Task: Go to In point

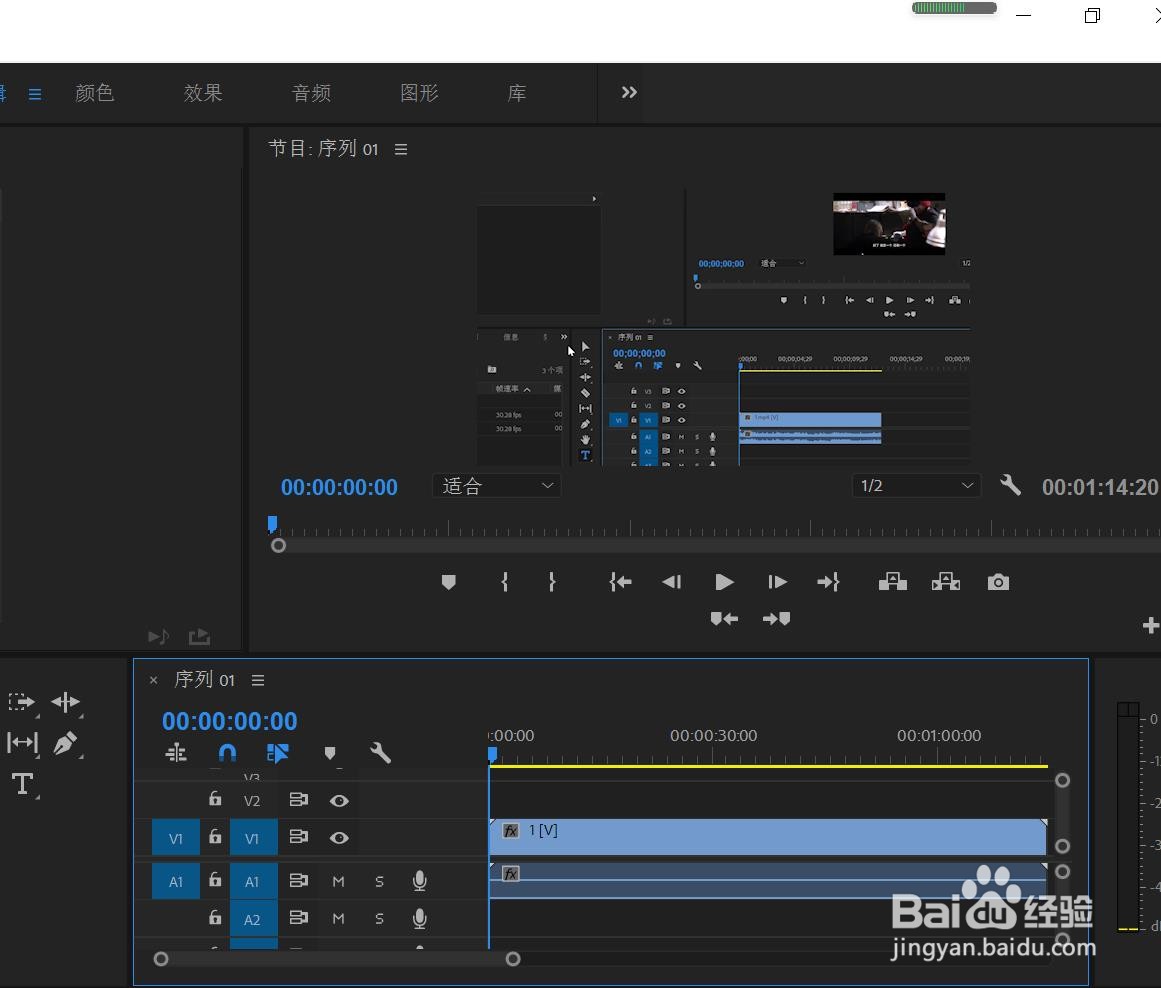Action: coord(620,582)
